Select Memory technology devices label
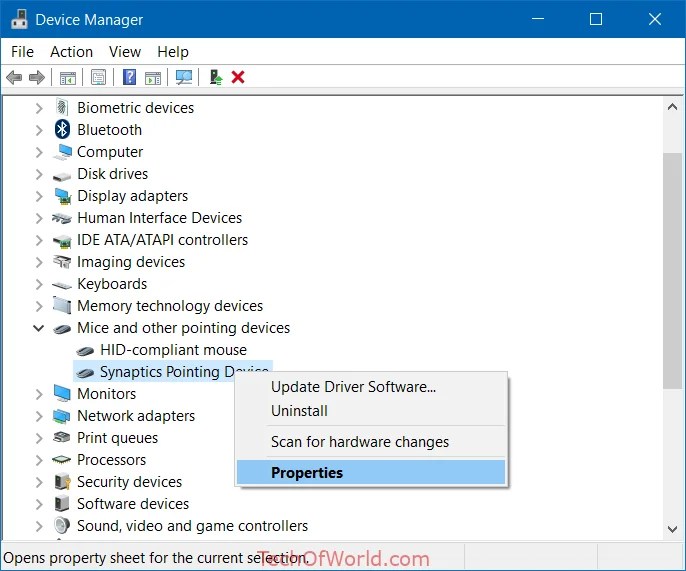Viewport: 686px width, 571px height. pos(170,305)
